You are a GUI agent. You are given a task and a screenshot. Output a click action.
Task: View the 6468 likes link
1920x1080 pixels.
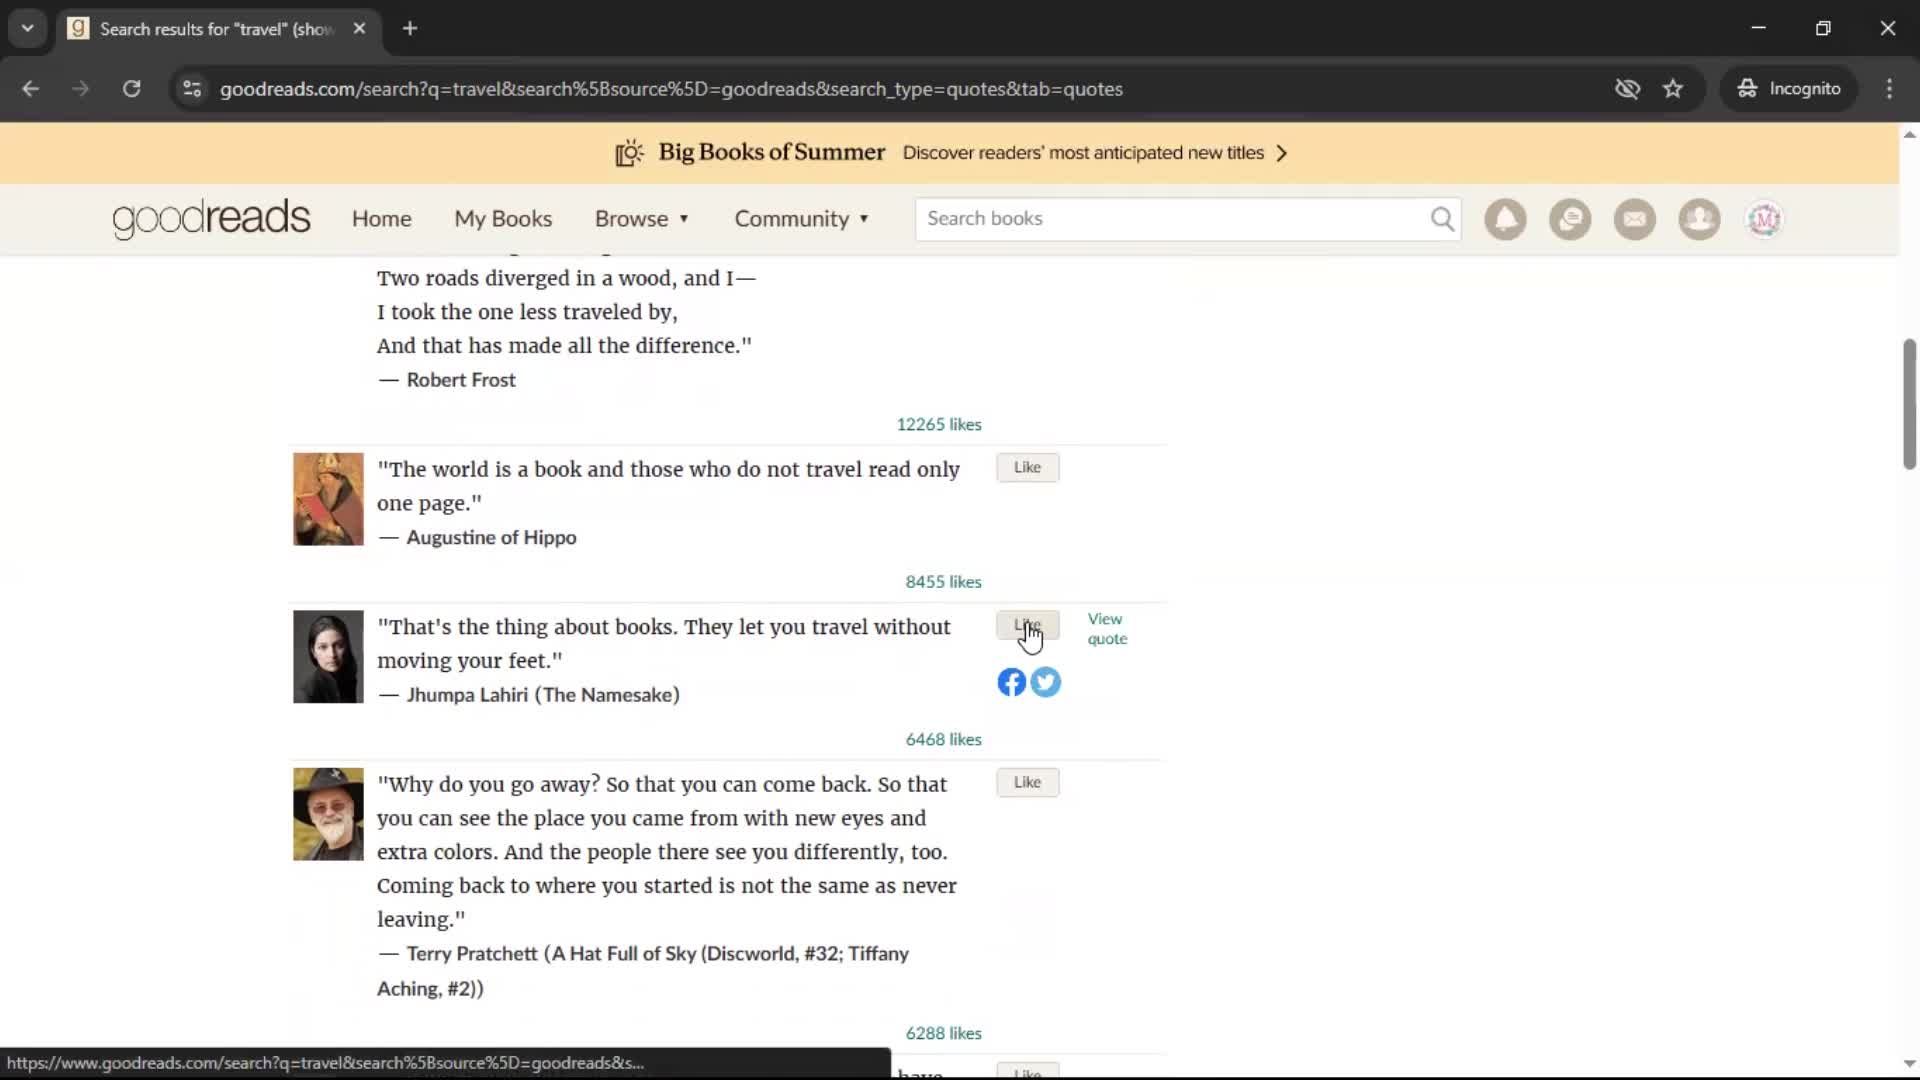pyautogui.click(x=943, y=740)
